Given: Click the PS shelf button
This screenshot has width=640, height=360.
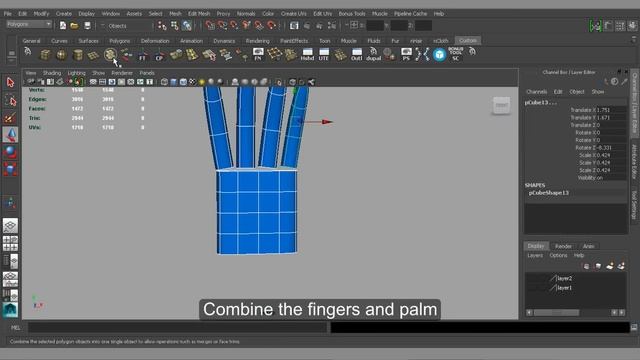Looking at the screenshot, I should 406,54.
